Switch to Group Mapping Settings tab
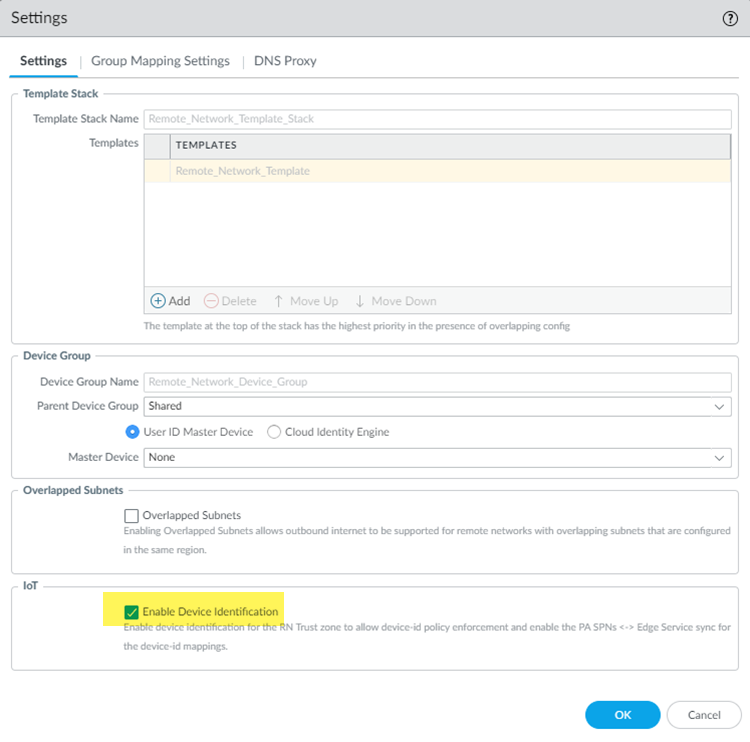 coord(160,61)
